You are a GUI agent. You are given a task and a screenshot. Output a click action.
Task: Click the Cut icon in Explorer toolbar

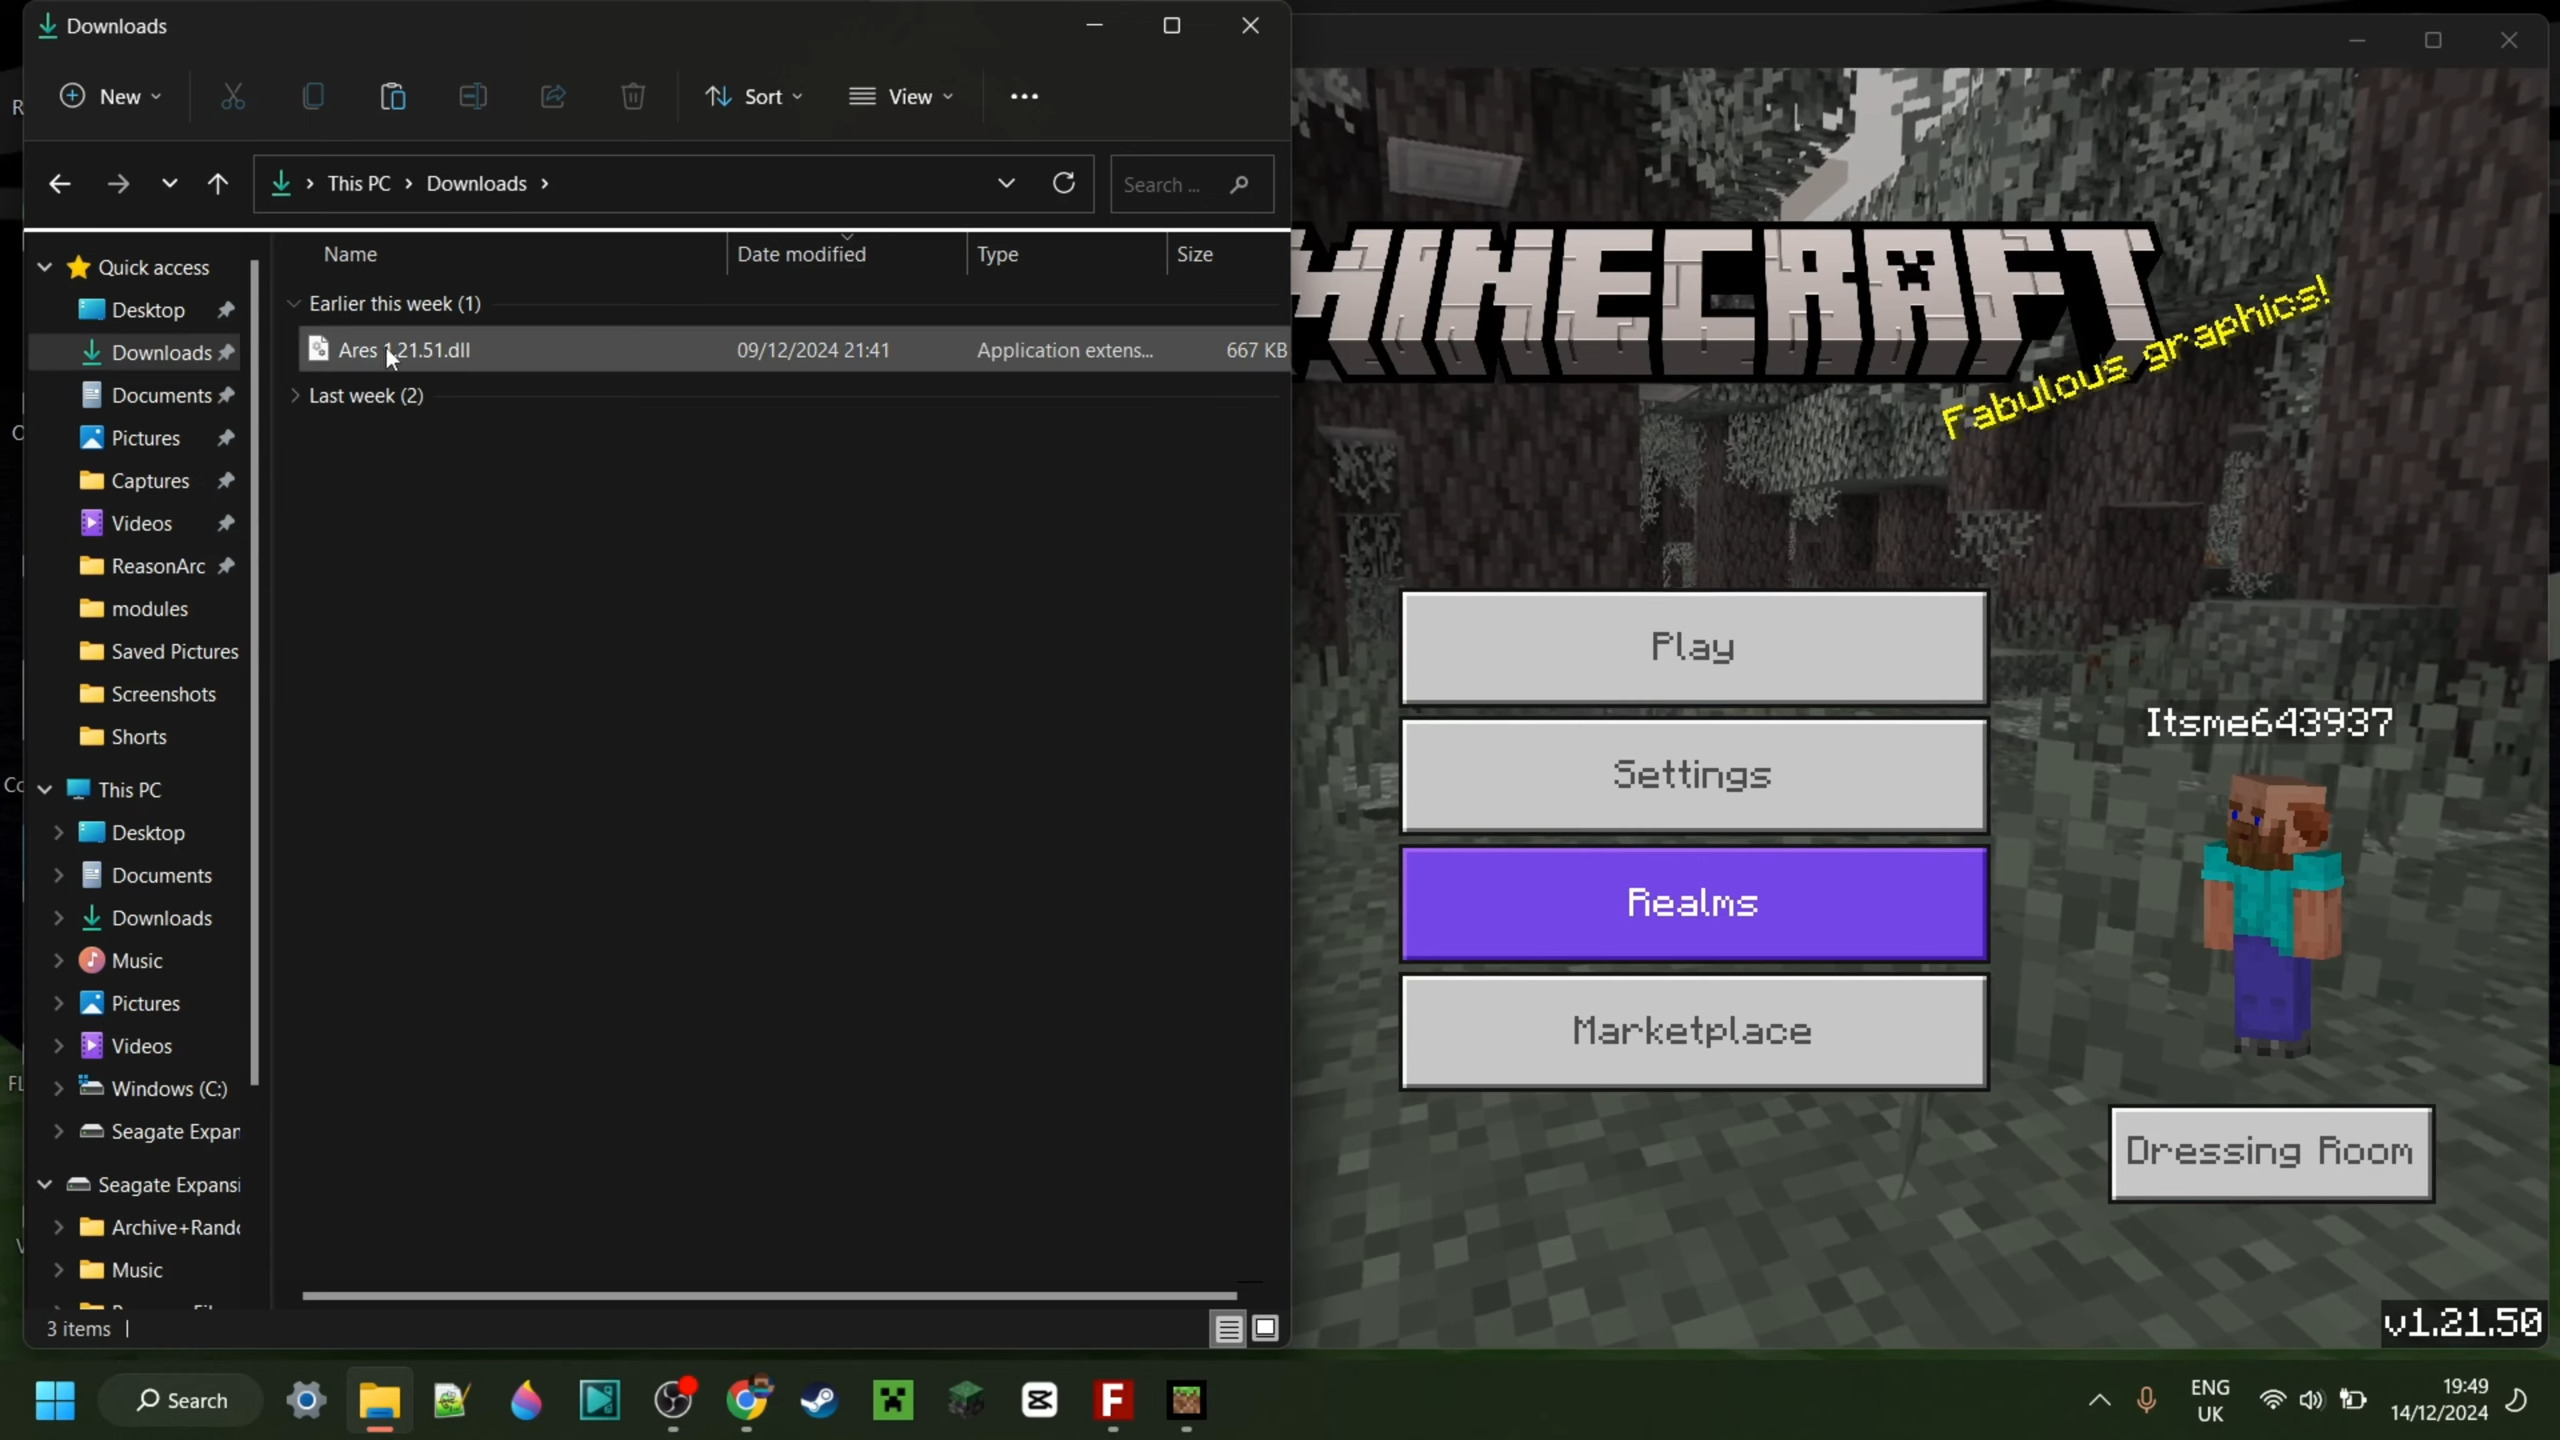click(x=232, y=96)
